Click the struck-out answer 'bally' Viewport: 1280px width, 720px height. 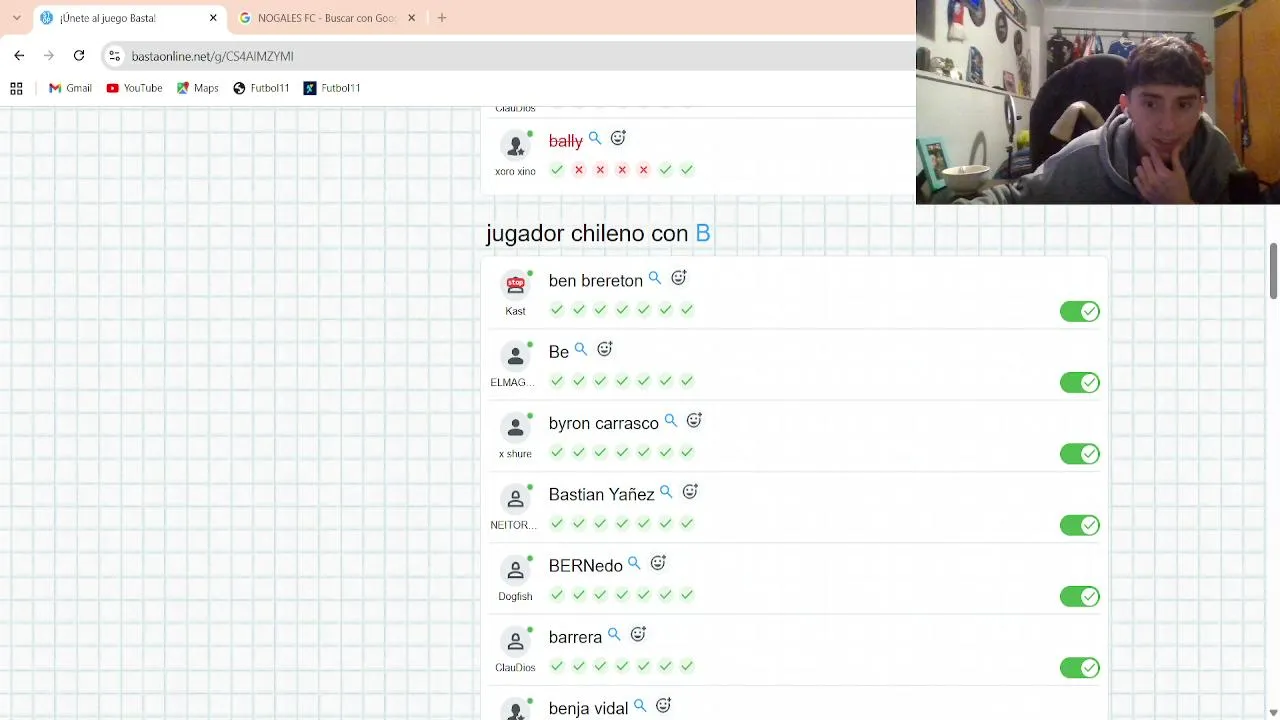click(565, 141)
